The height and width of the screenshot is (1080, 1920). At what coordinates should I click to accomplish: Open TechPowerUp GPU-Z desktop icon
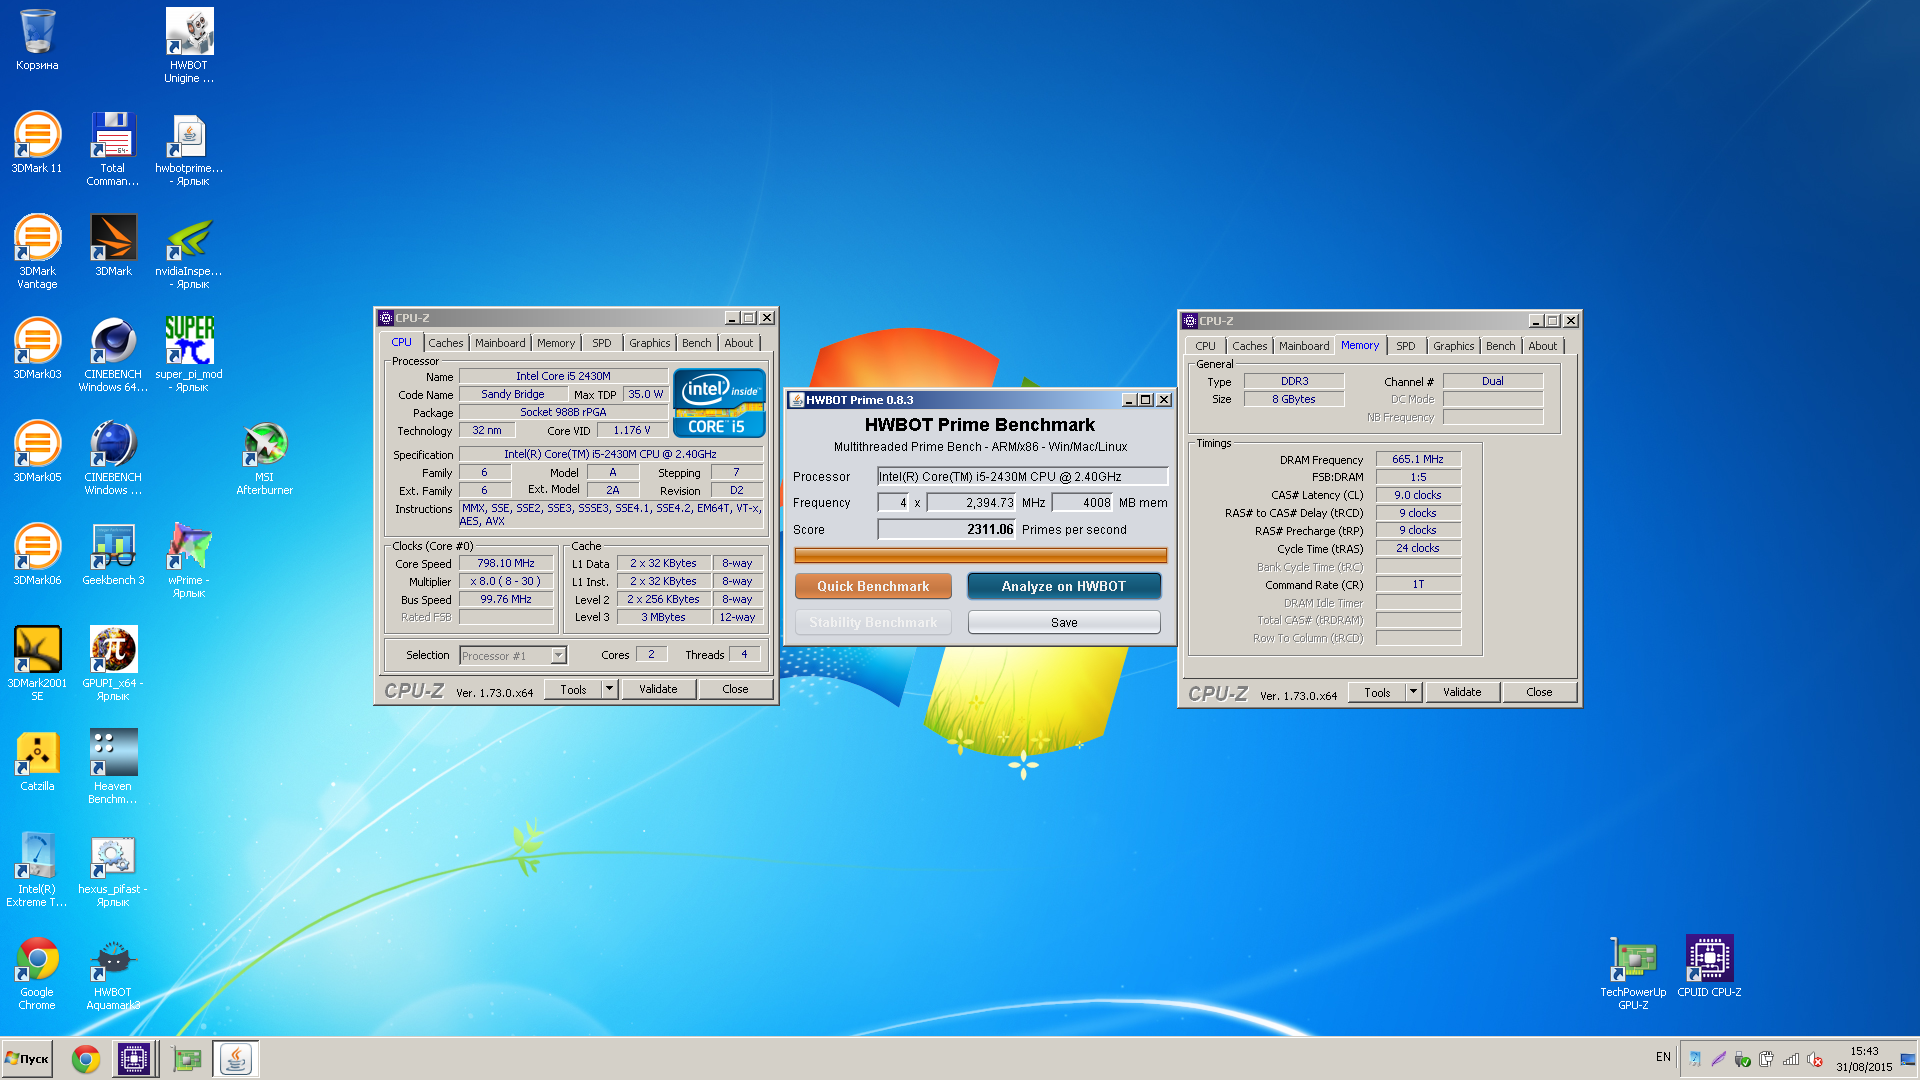pos(1633,972)
